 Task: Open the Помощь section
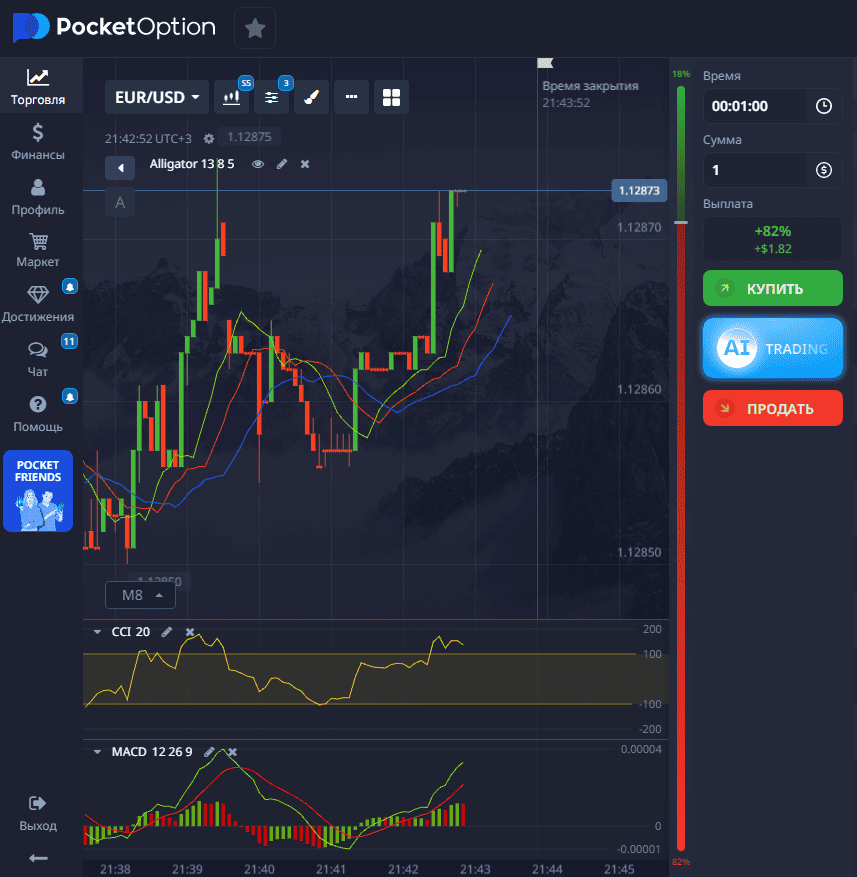pos(38,414)
